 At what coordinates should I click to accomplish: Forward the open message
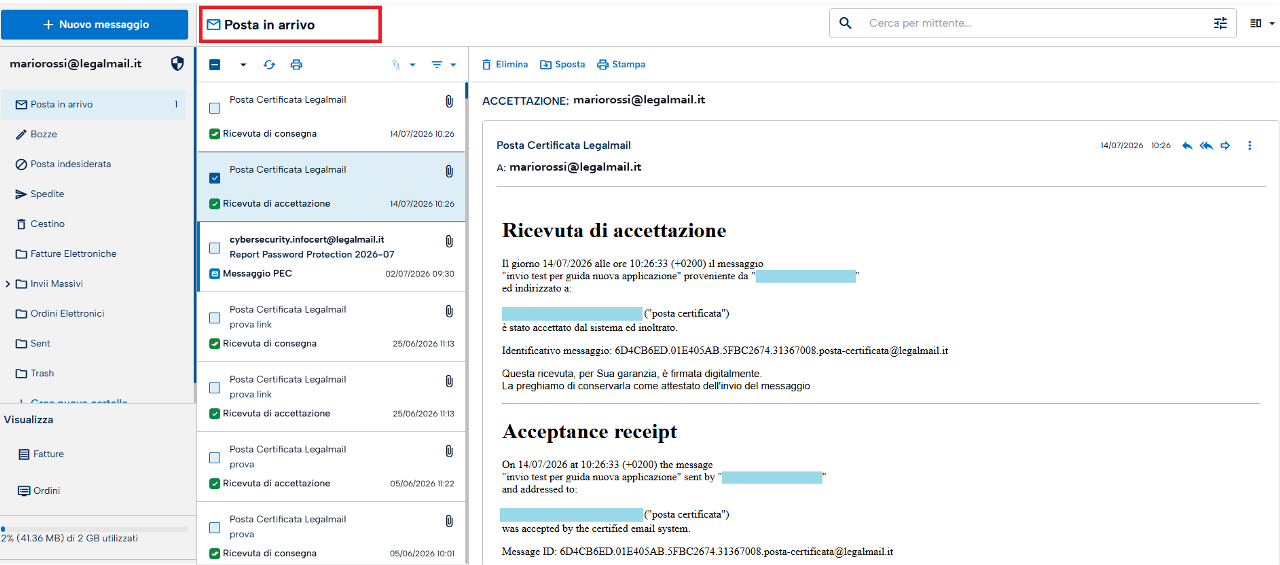[1225, 146]
